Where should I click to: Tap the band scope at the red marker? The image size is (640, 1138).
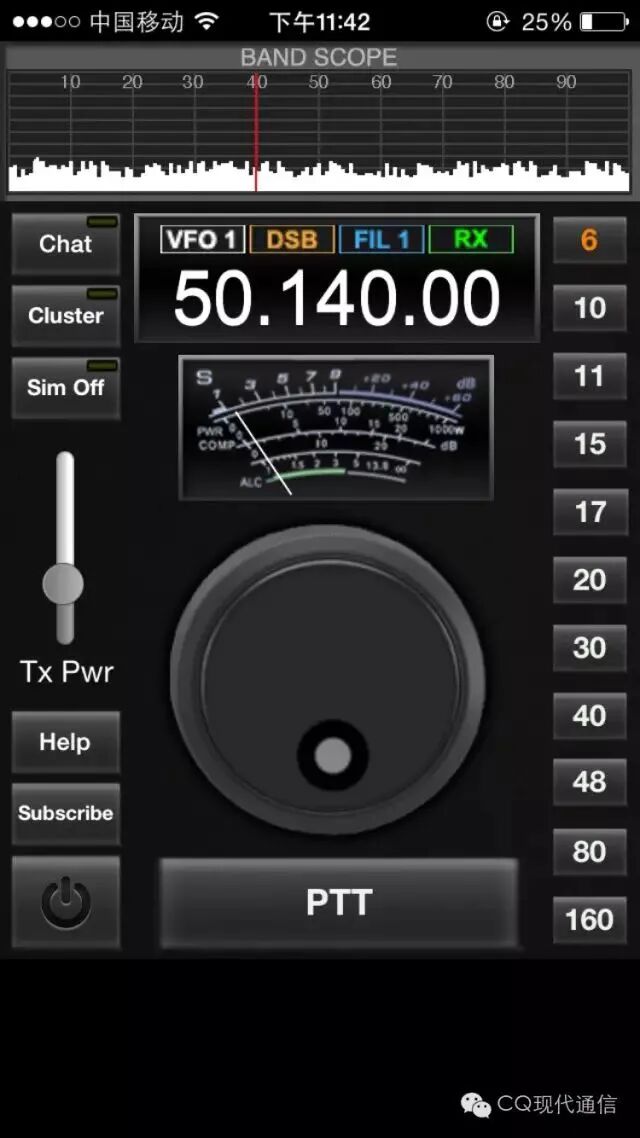[256, 131]
